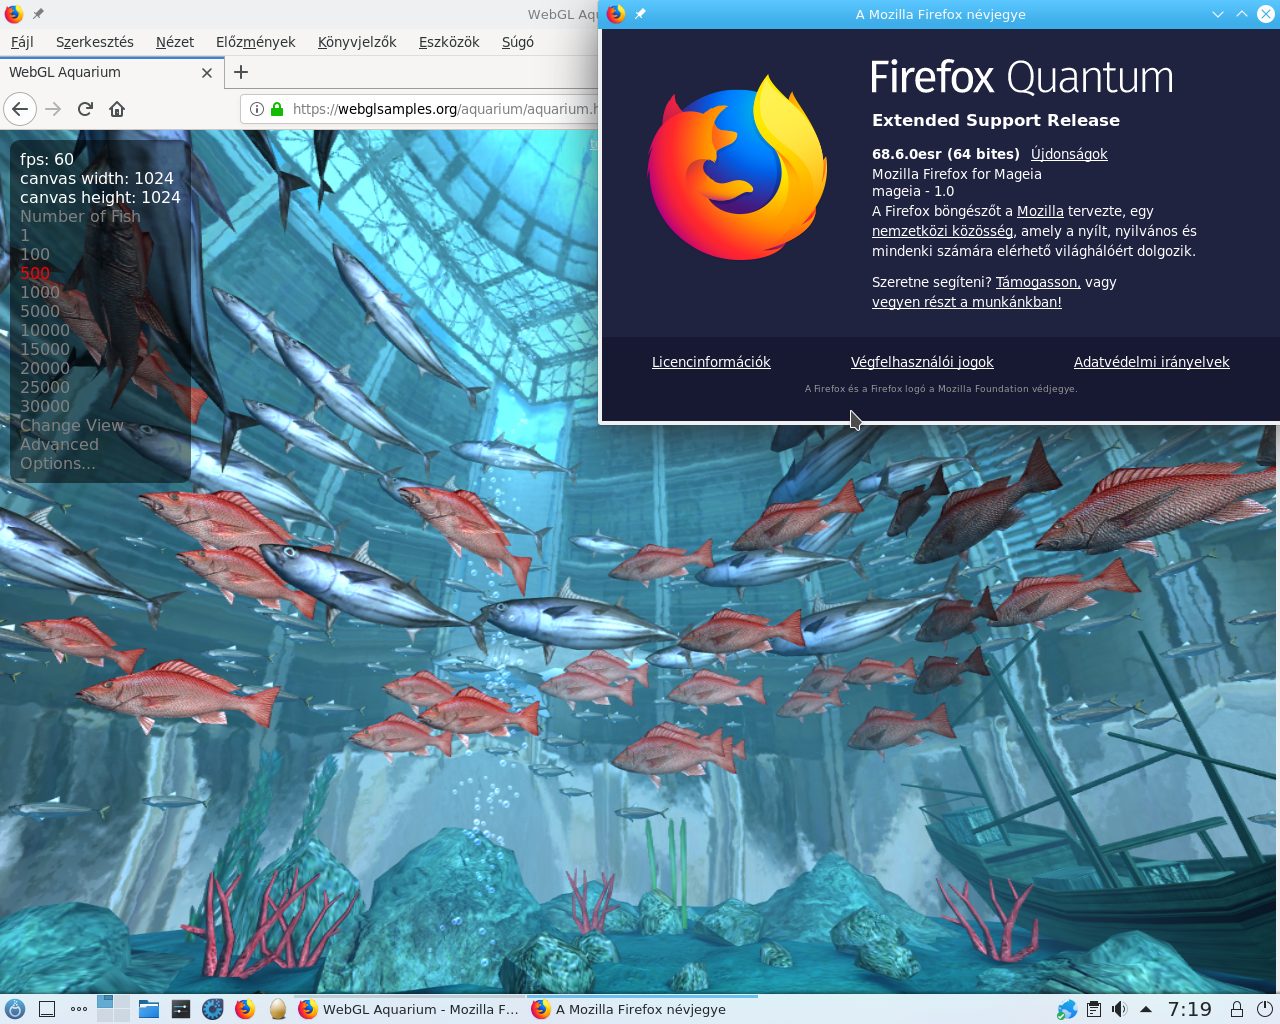Minimize the About Firefox window via chevron down
1280x1024 pixels.
click(x=1218, y=14)
